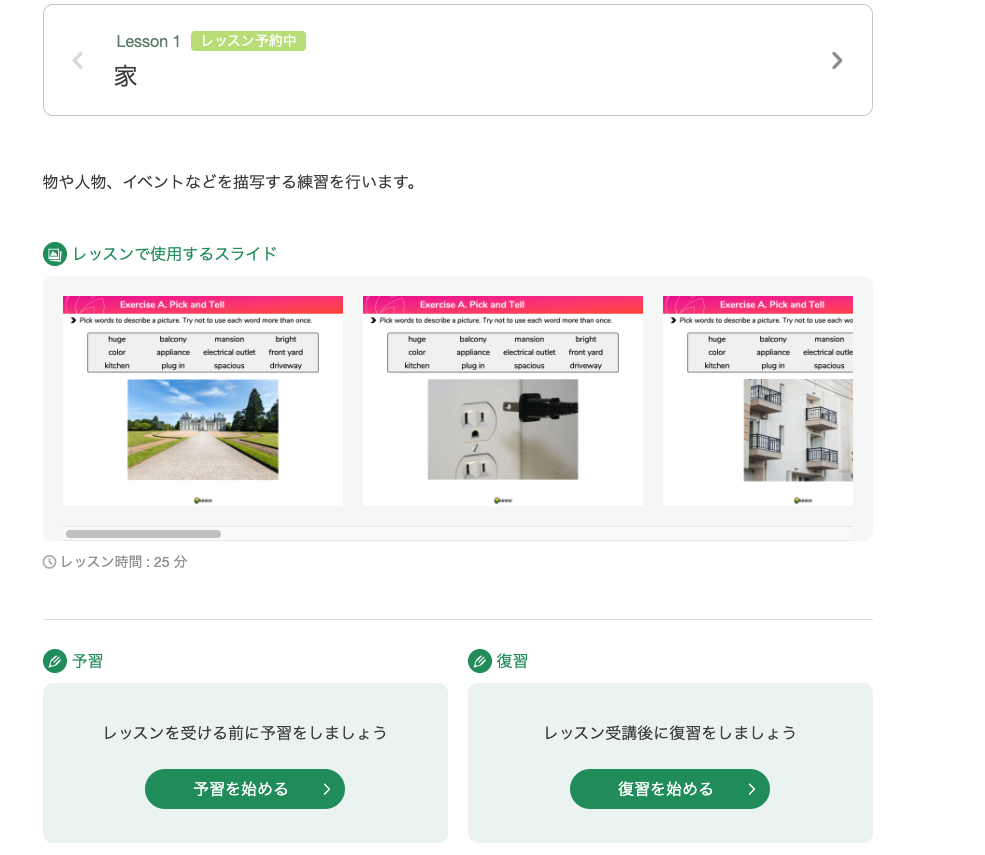
Task: Click the レッスン予約中 status badge
Action: coord(248,41)
